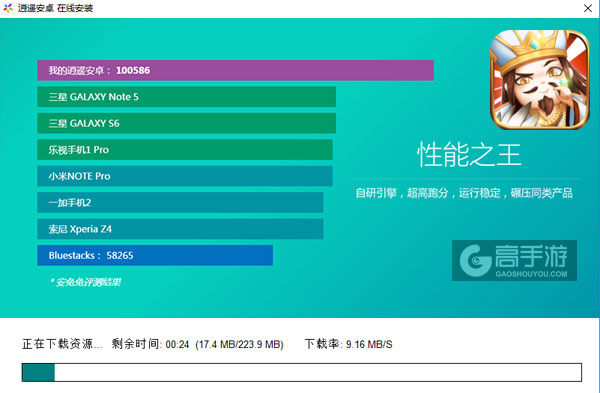Select the 小米NOTE Pro bar
This screenshot has height=393, width=600.
(x=185, y=176)
